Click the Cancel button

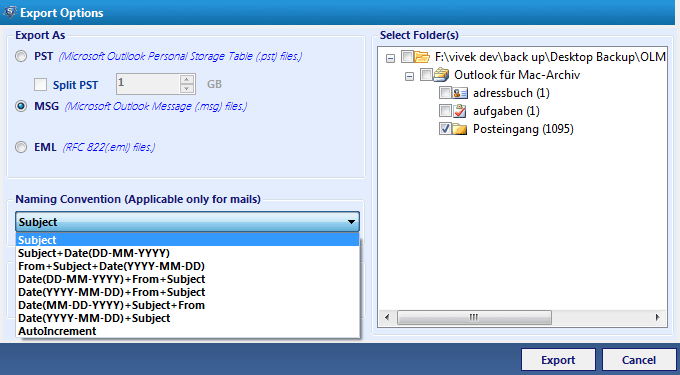(x=639, y=360)
